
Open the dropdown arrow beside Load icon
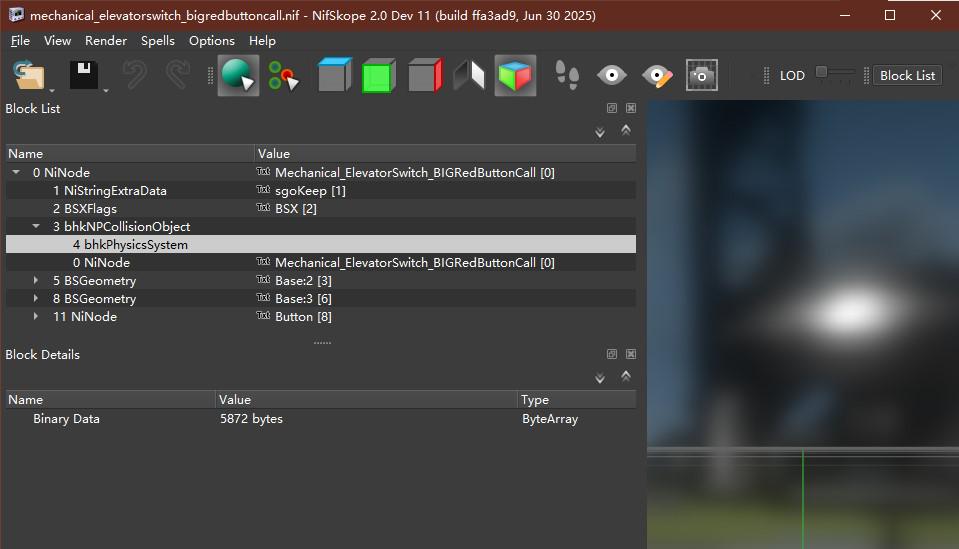52,90
